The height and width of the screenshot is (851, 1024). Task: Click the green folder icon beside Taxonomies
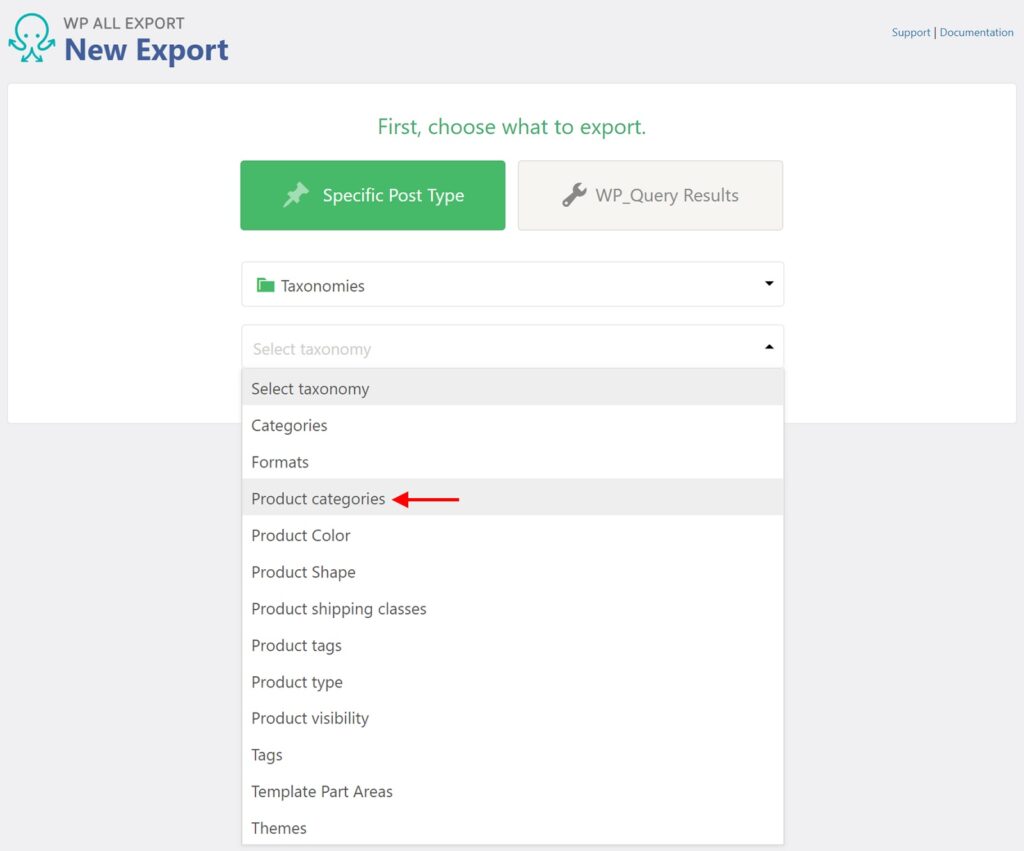(265, 284)
